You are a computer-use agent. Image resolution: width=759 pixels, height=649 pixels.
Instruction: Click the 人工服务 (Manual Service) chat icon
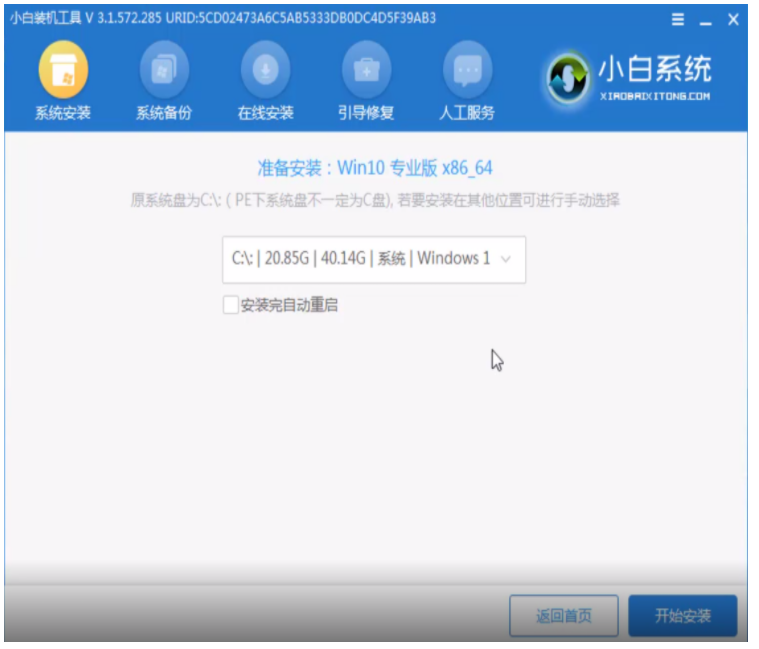pos(467,69)
